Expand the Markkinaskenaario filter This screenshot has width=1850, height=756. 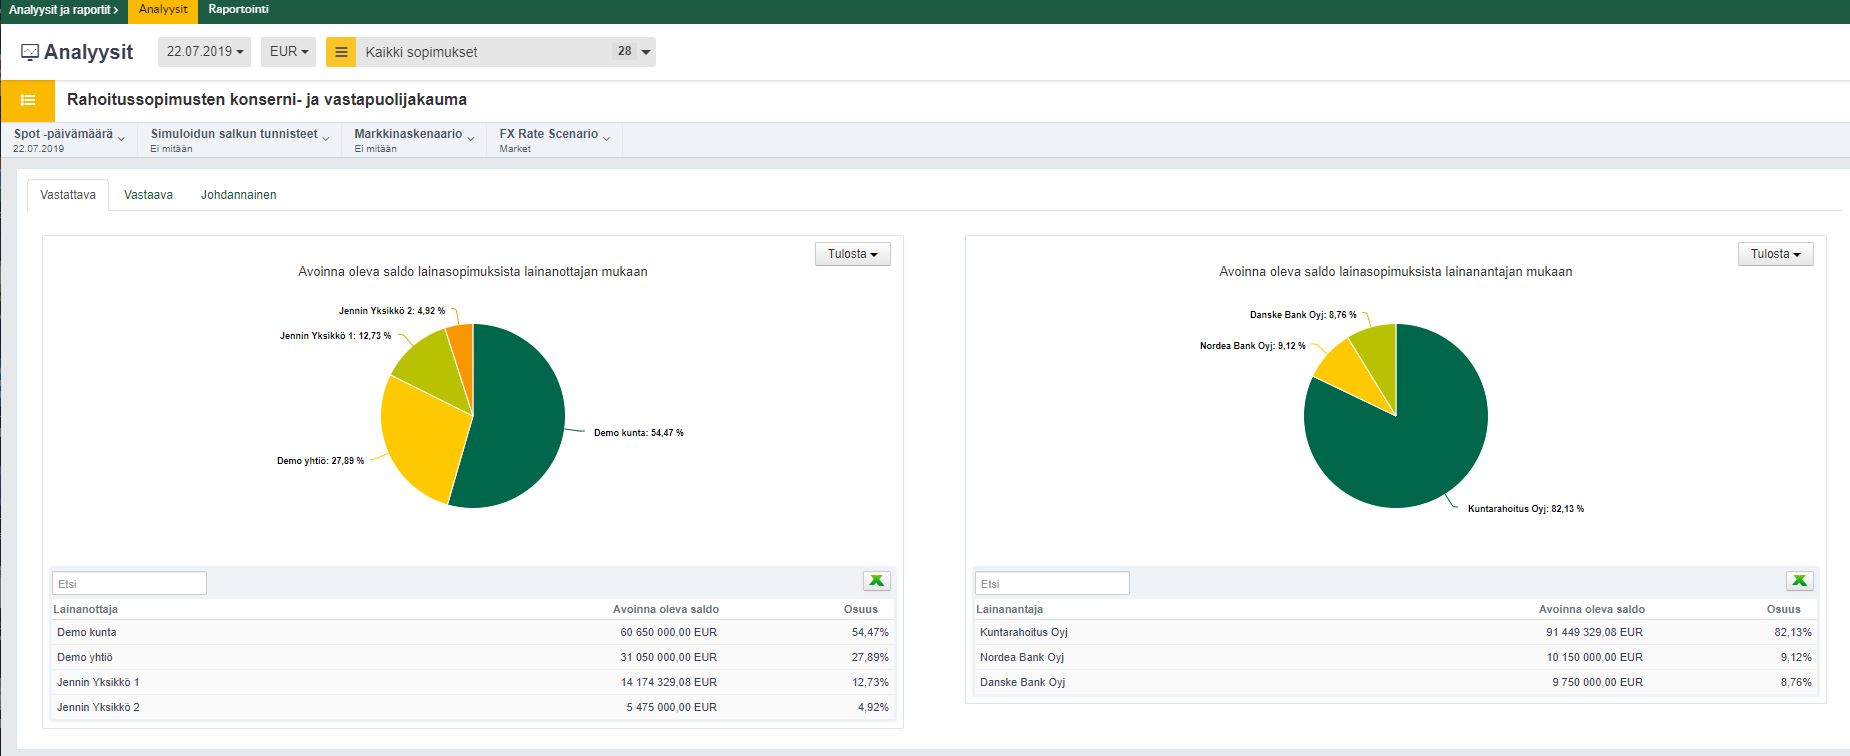[x=414, y=140]
